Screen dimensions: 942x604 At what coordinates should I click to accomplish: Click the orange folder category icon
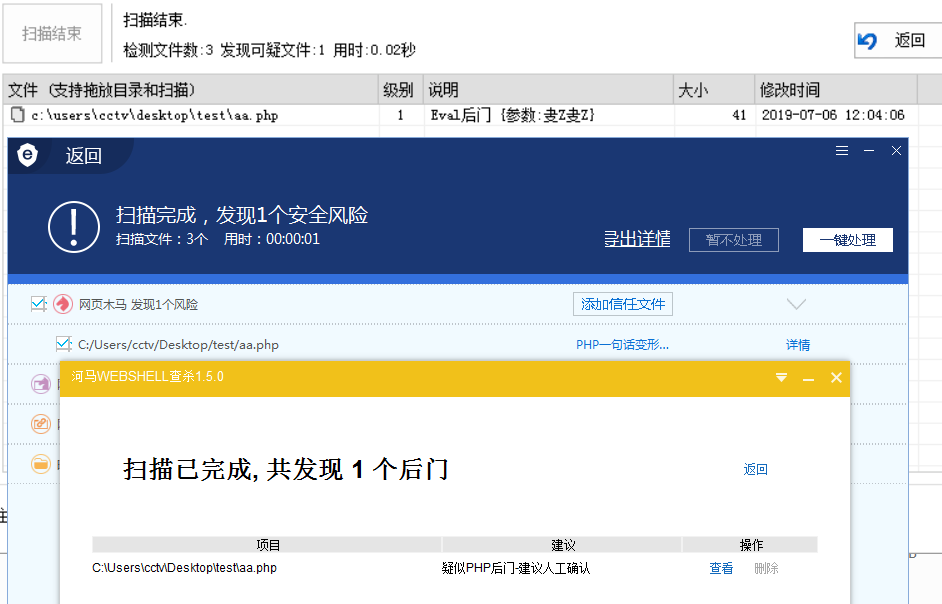41,464
